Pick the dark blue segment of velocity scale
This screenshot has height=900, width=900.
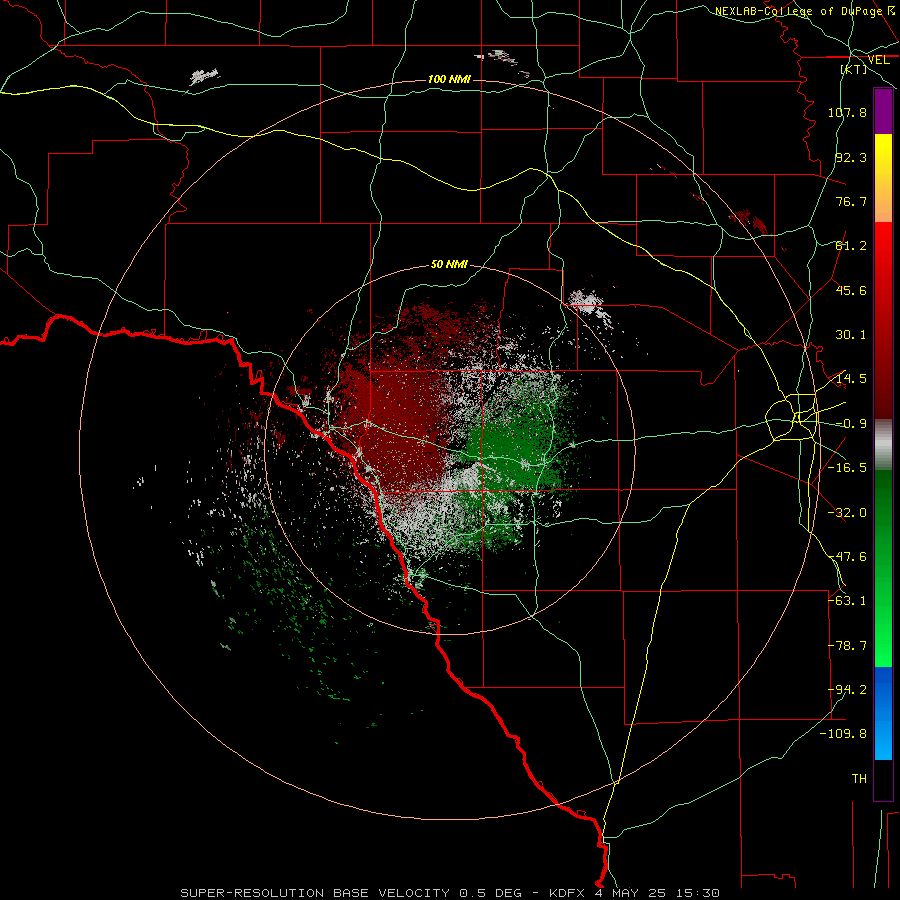(x=883, y=689)
